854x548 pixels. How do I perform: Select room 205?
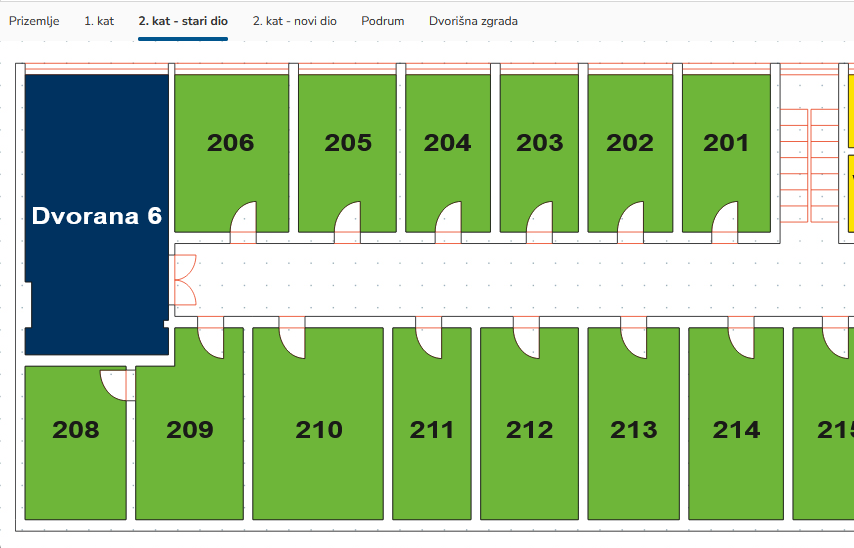[347, 143]
